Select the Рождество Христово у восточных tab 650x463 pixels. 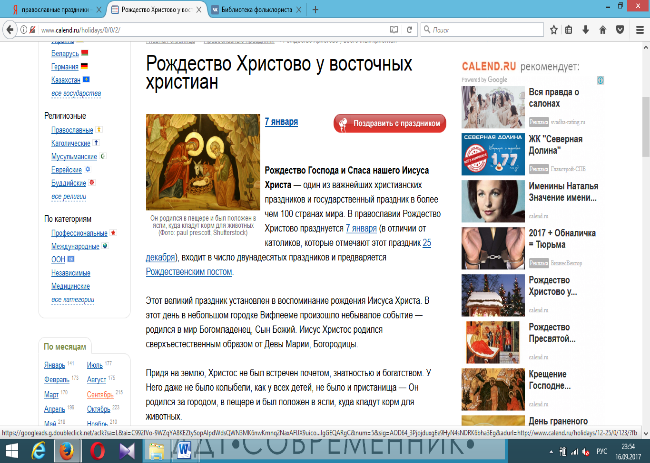[x=156, y=10]
